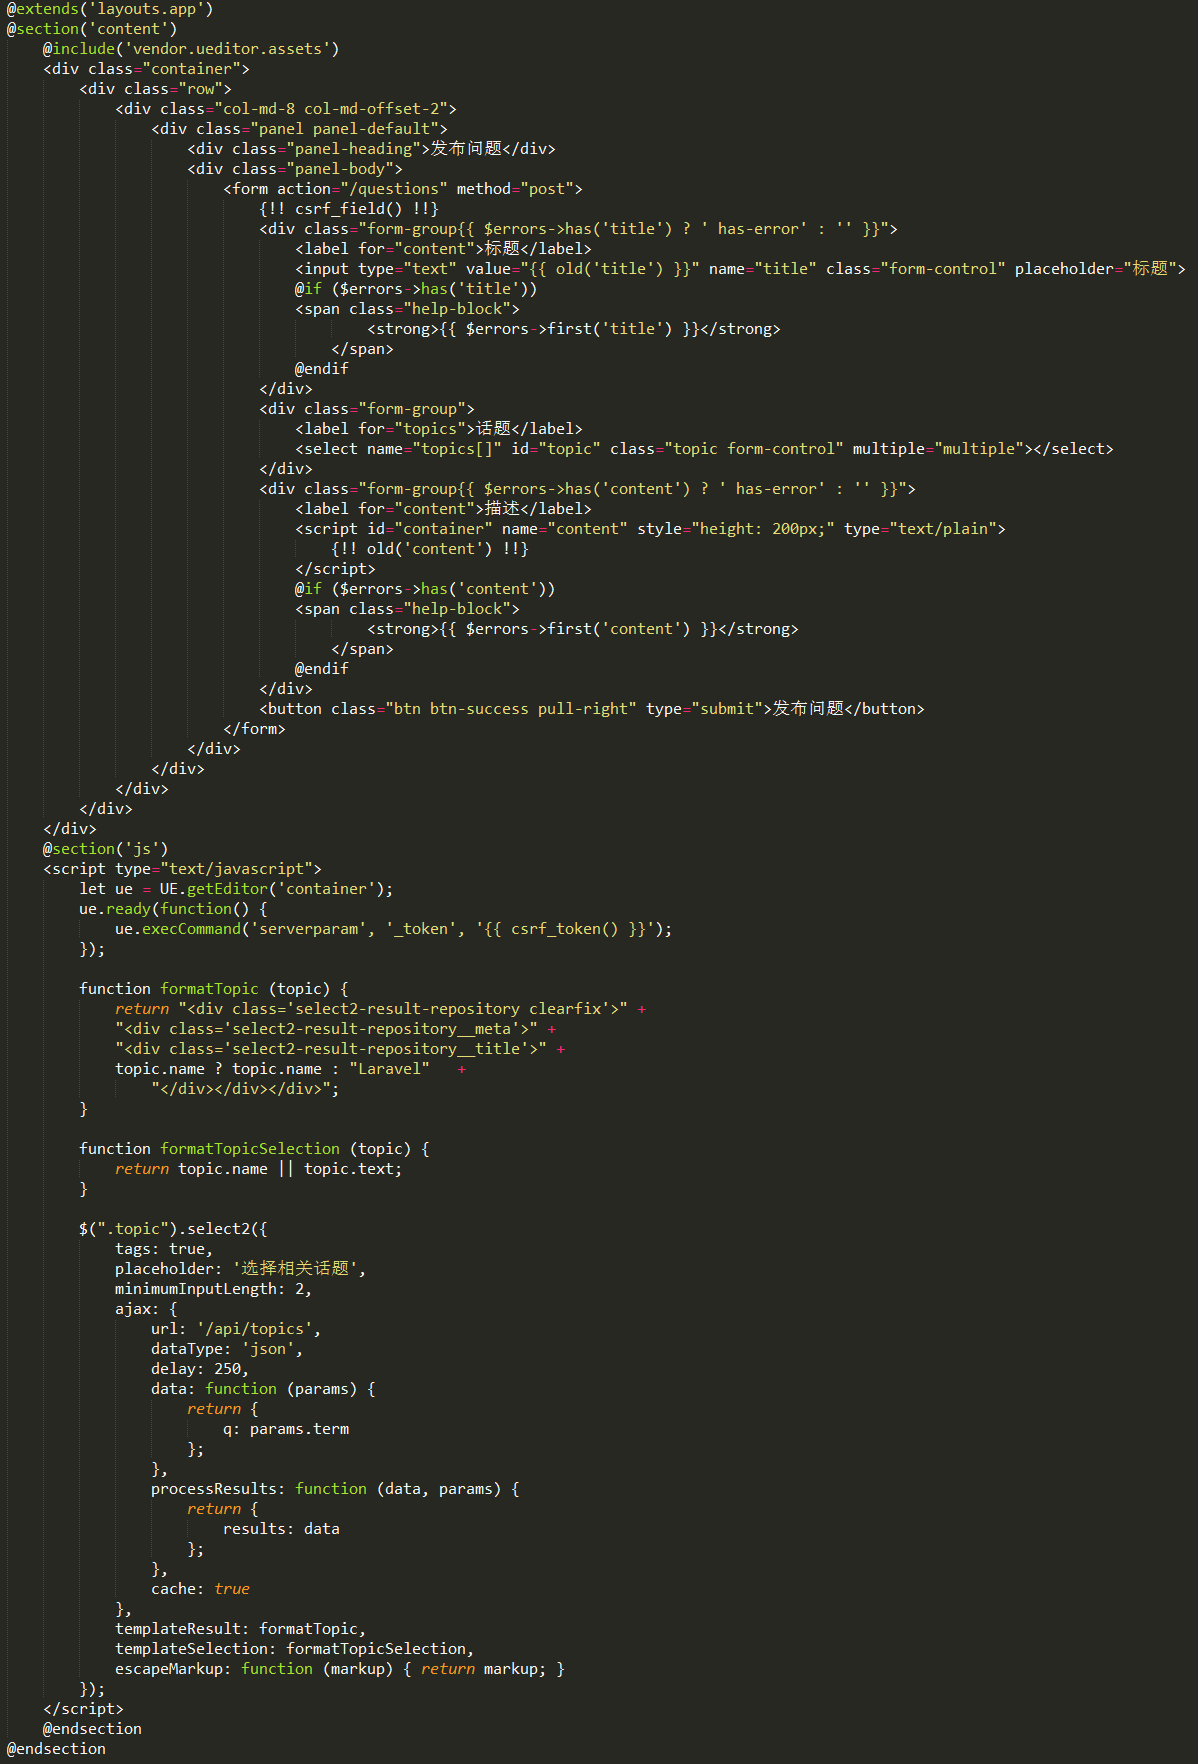
Task: Click the script id="container" line
Action: pos(650,529)
